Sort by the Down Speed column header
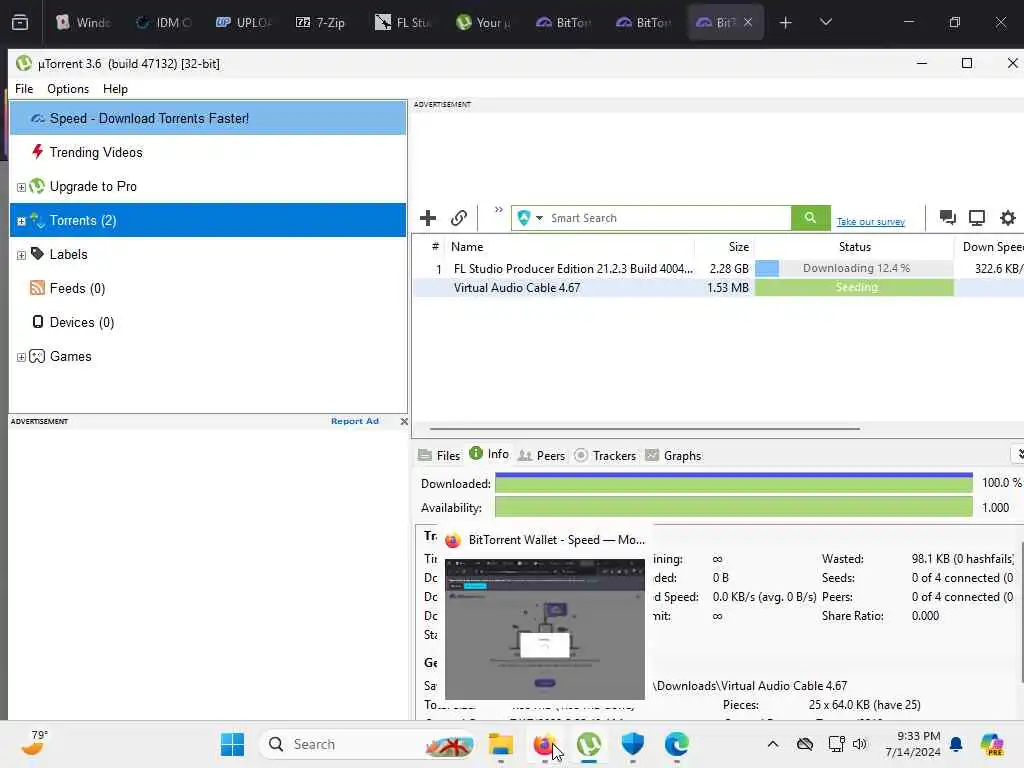 [989, 247]
